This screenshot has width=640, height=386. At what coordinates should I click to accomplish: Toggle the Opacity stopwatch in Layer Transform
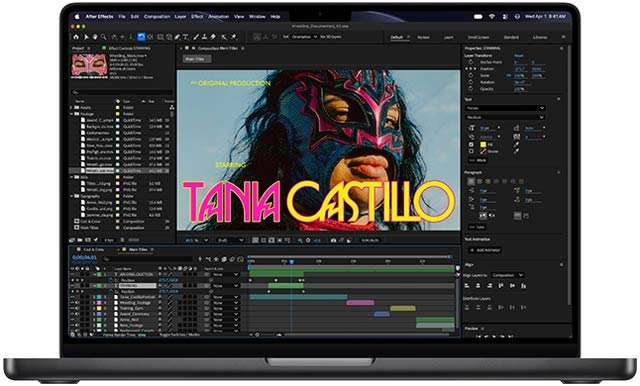(471, 89)
